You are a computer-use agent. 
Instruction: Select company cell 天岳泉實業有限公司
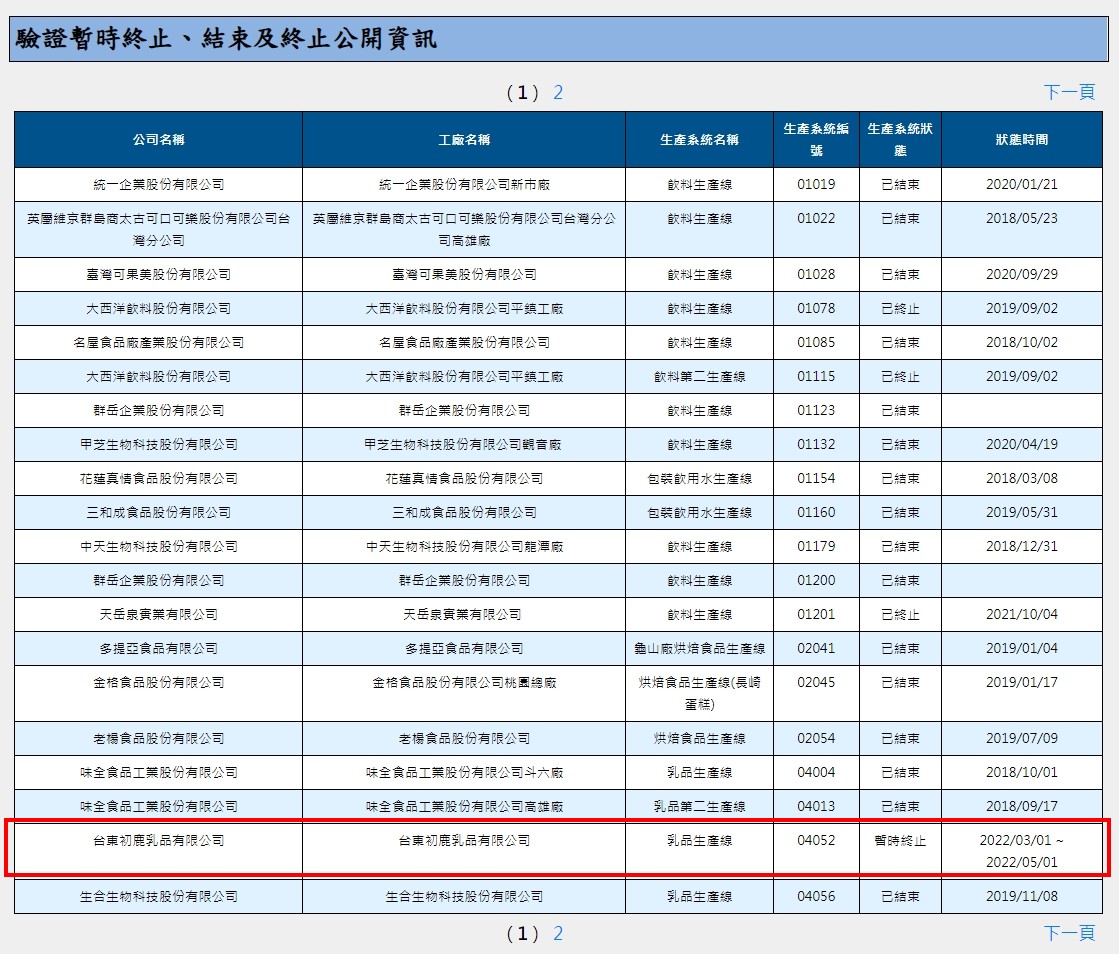[x=158, y=614]
